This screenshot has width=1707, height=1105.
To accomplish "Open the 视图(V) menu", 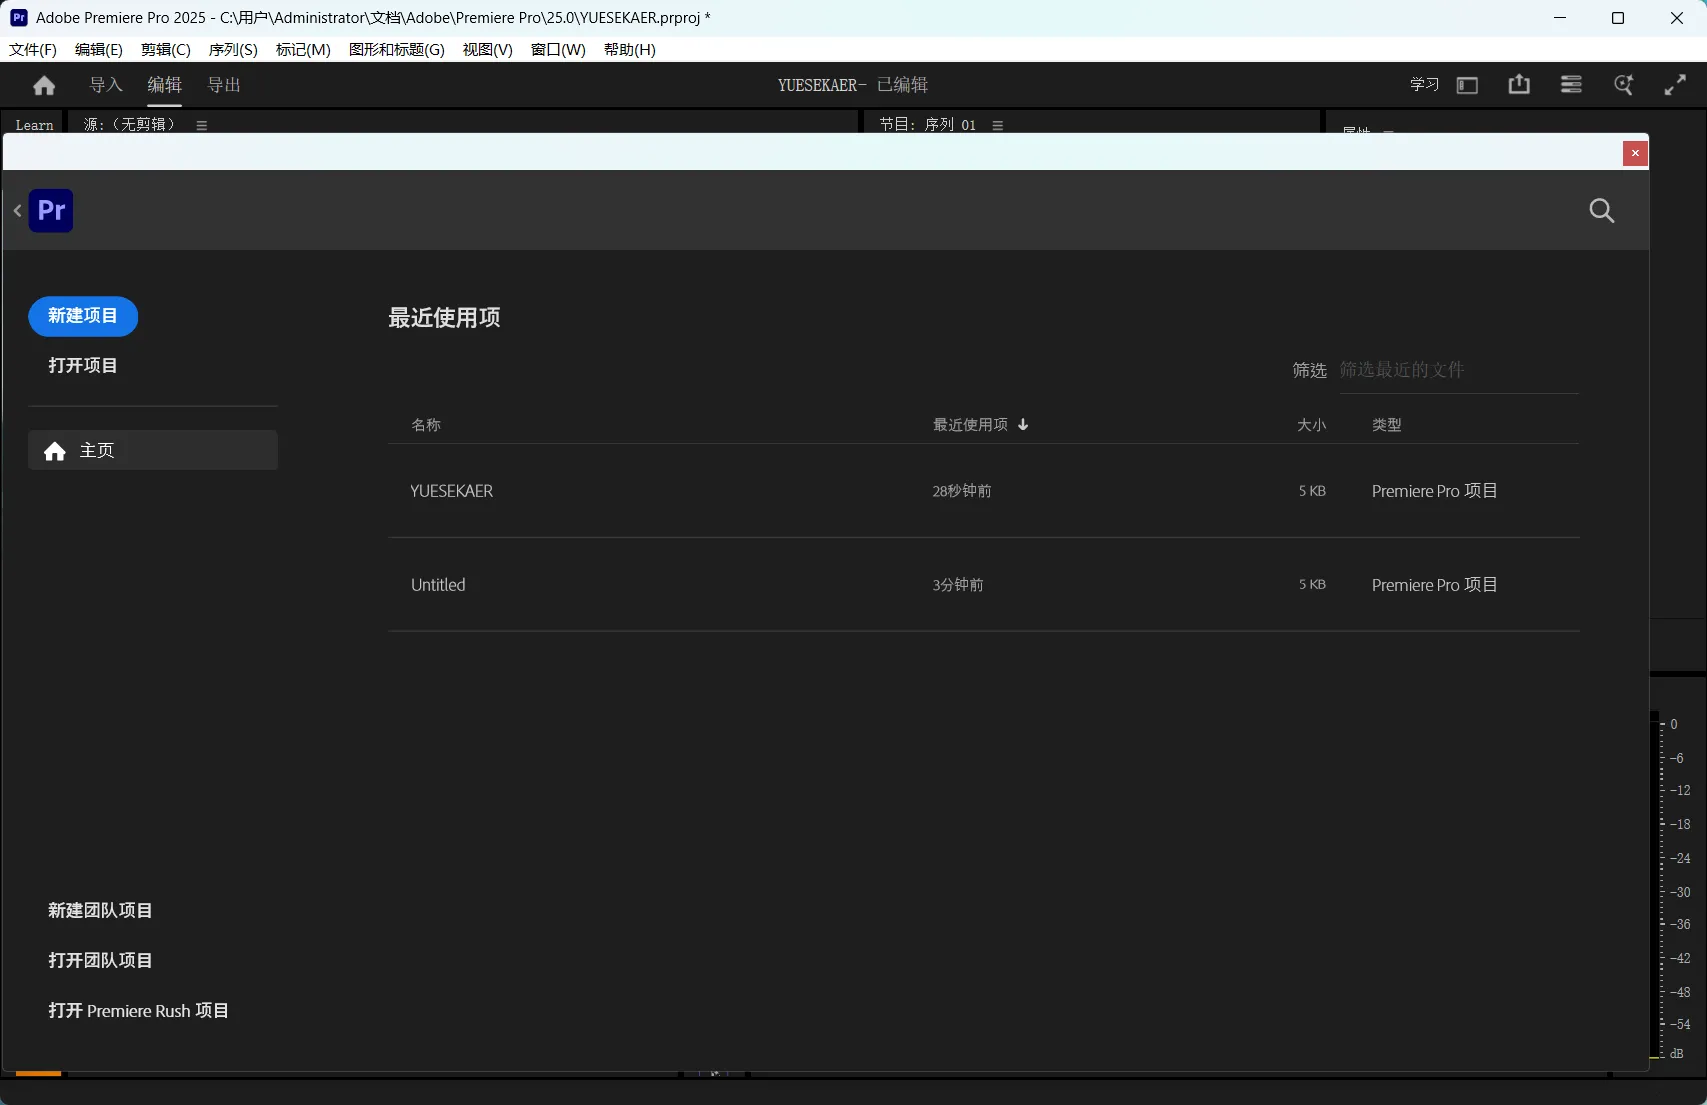I will click(487, 49).
